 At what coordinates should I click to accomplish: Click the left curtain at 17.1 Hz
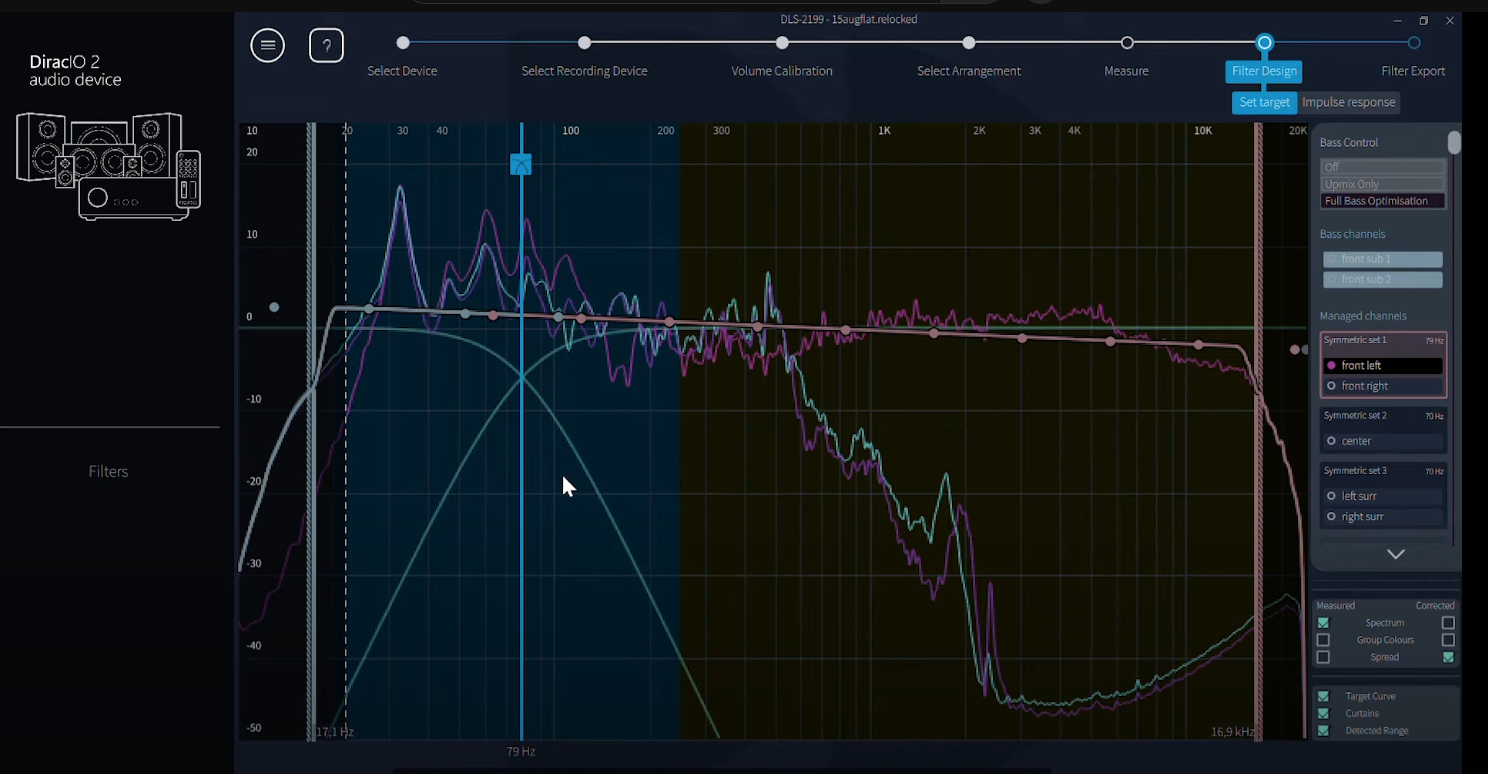coord(311,431)
